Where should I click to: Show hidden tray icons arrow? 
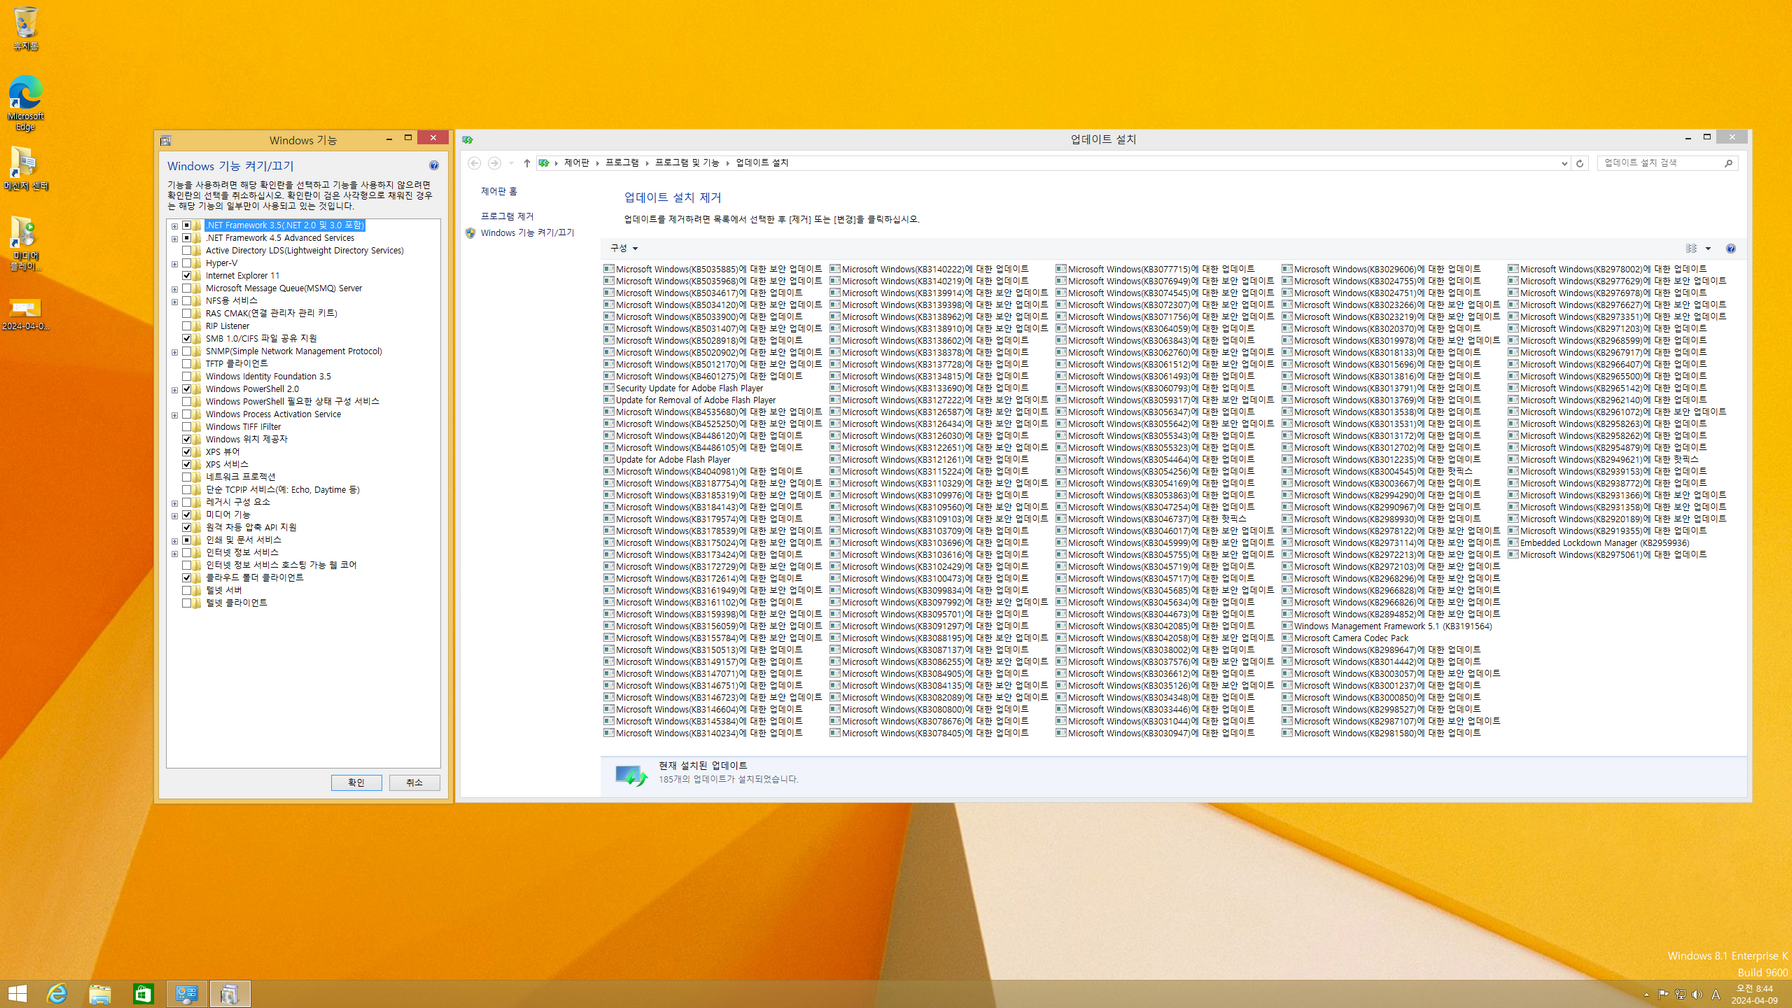[1646, 995]
